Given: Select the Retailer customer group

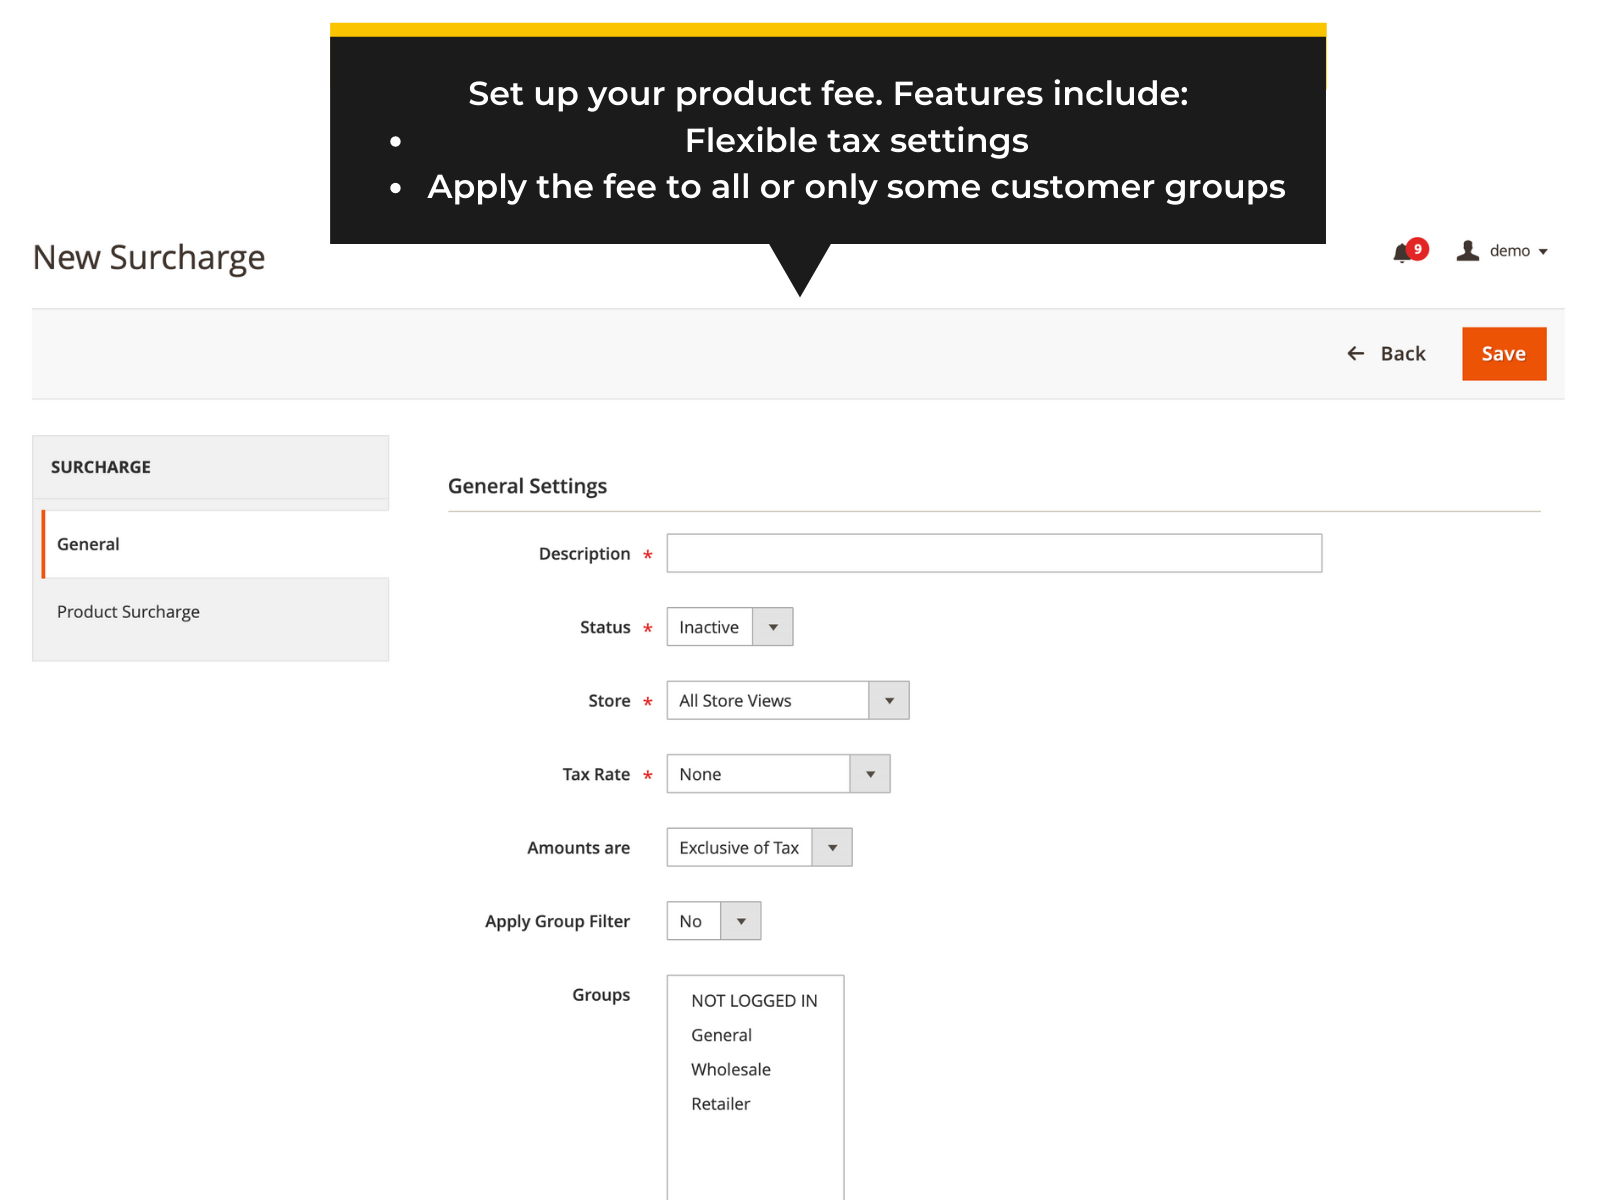Looking at the screenshot, I should (x=720, y=1104).
